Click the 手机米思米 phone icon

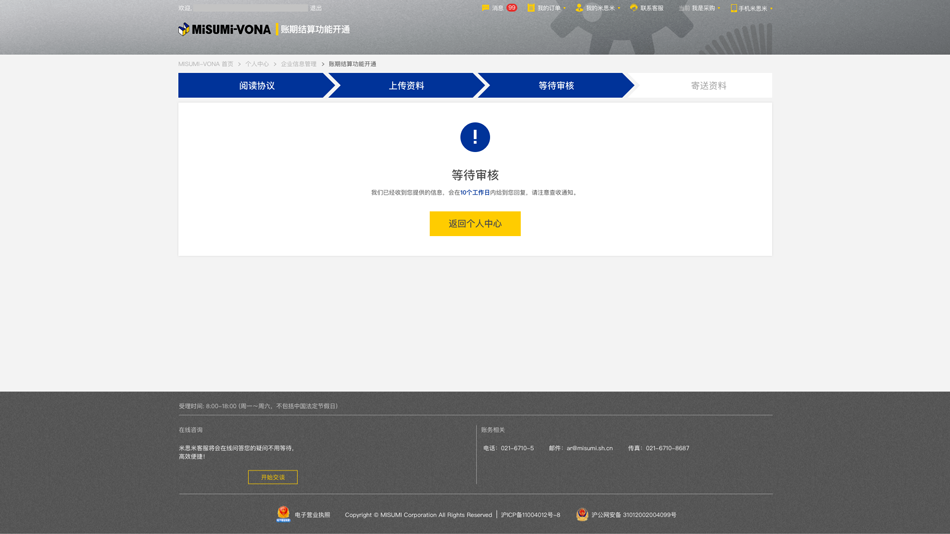(x=734, y=8)
